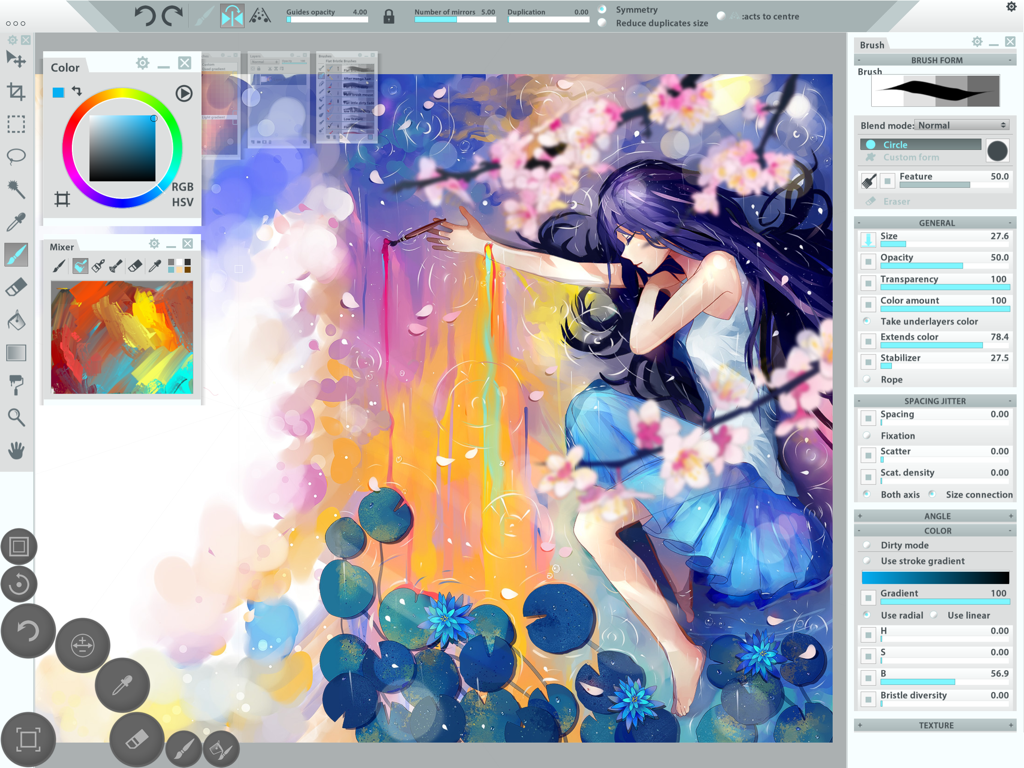Click the blue color swatch in the Color panel
This screenshot has width=1024, height=768.
tap(57, 92)
